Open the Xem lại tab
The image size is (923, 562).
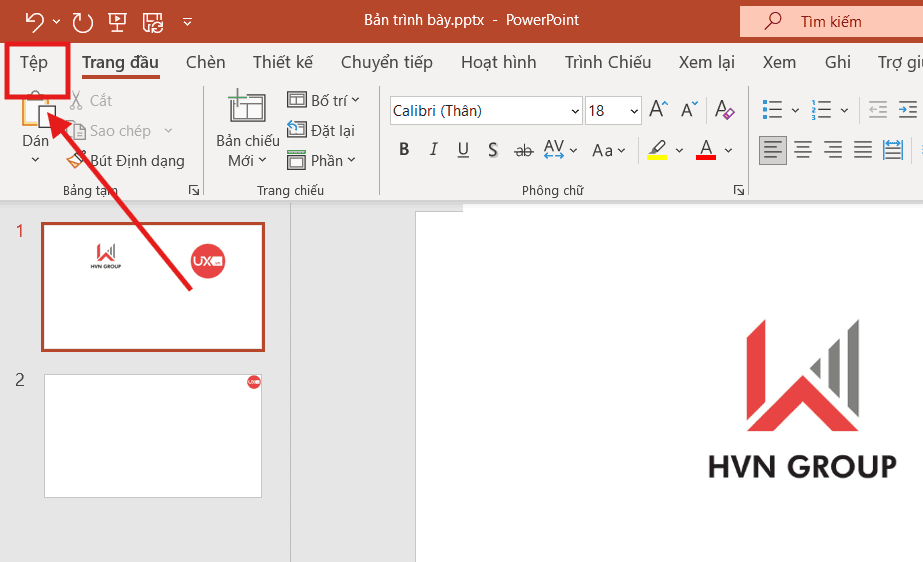(x=706, y=62)
